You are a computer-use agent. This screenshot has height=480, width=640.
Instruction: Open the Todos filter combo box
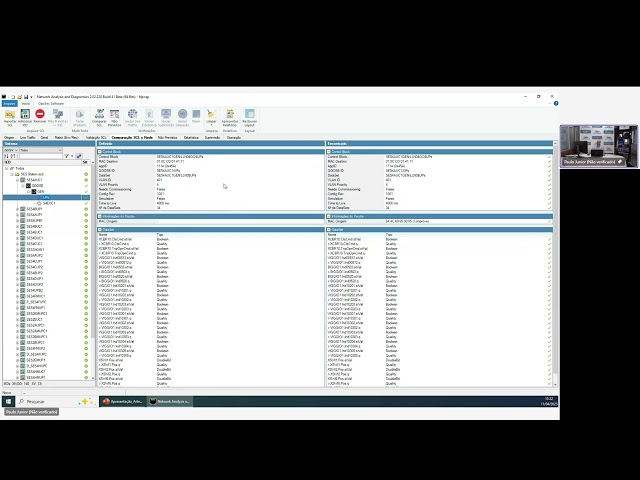(x=41, y=150)
